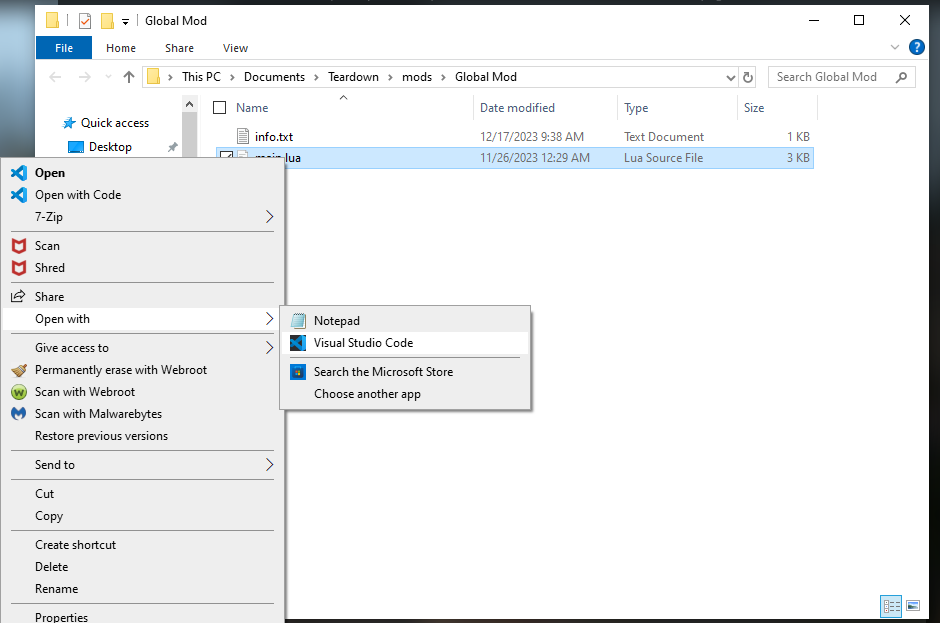Click the Malwarebytes scan icon
Viewport: 940px width, 623px height.
18,414
